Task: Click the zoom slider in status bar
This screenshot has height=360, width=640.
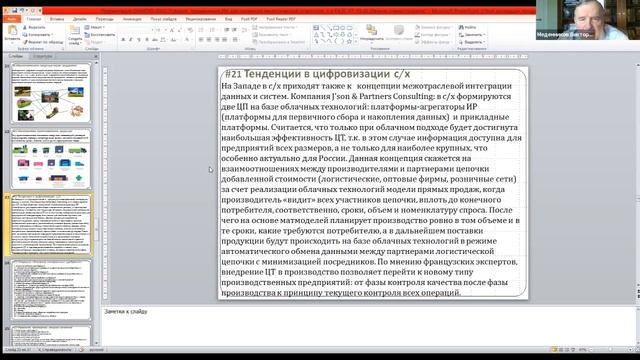Action: [x=610, y=350]
